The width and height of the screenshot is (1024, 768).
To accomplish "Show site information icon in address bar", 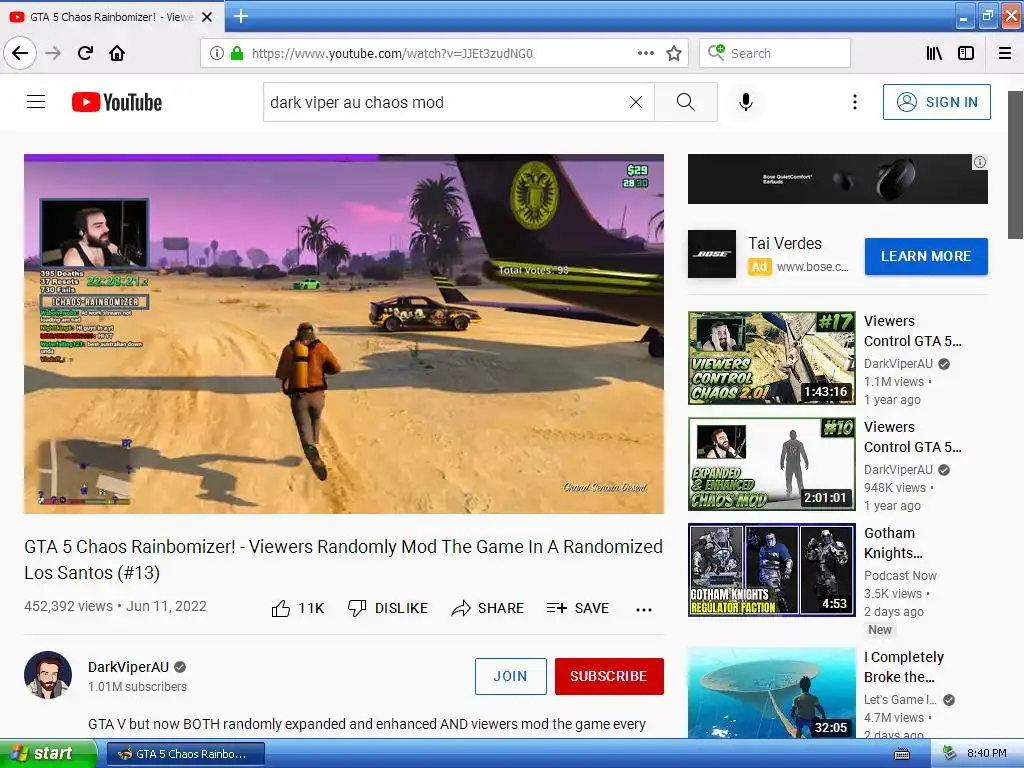I will tap(217, 54).
